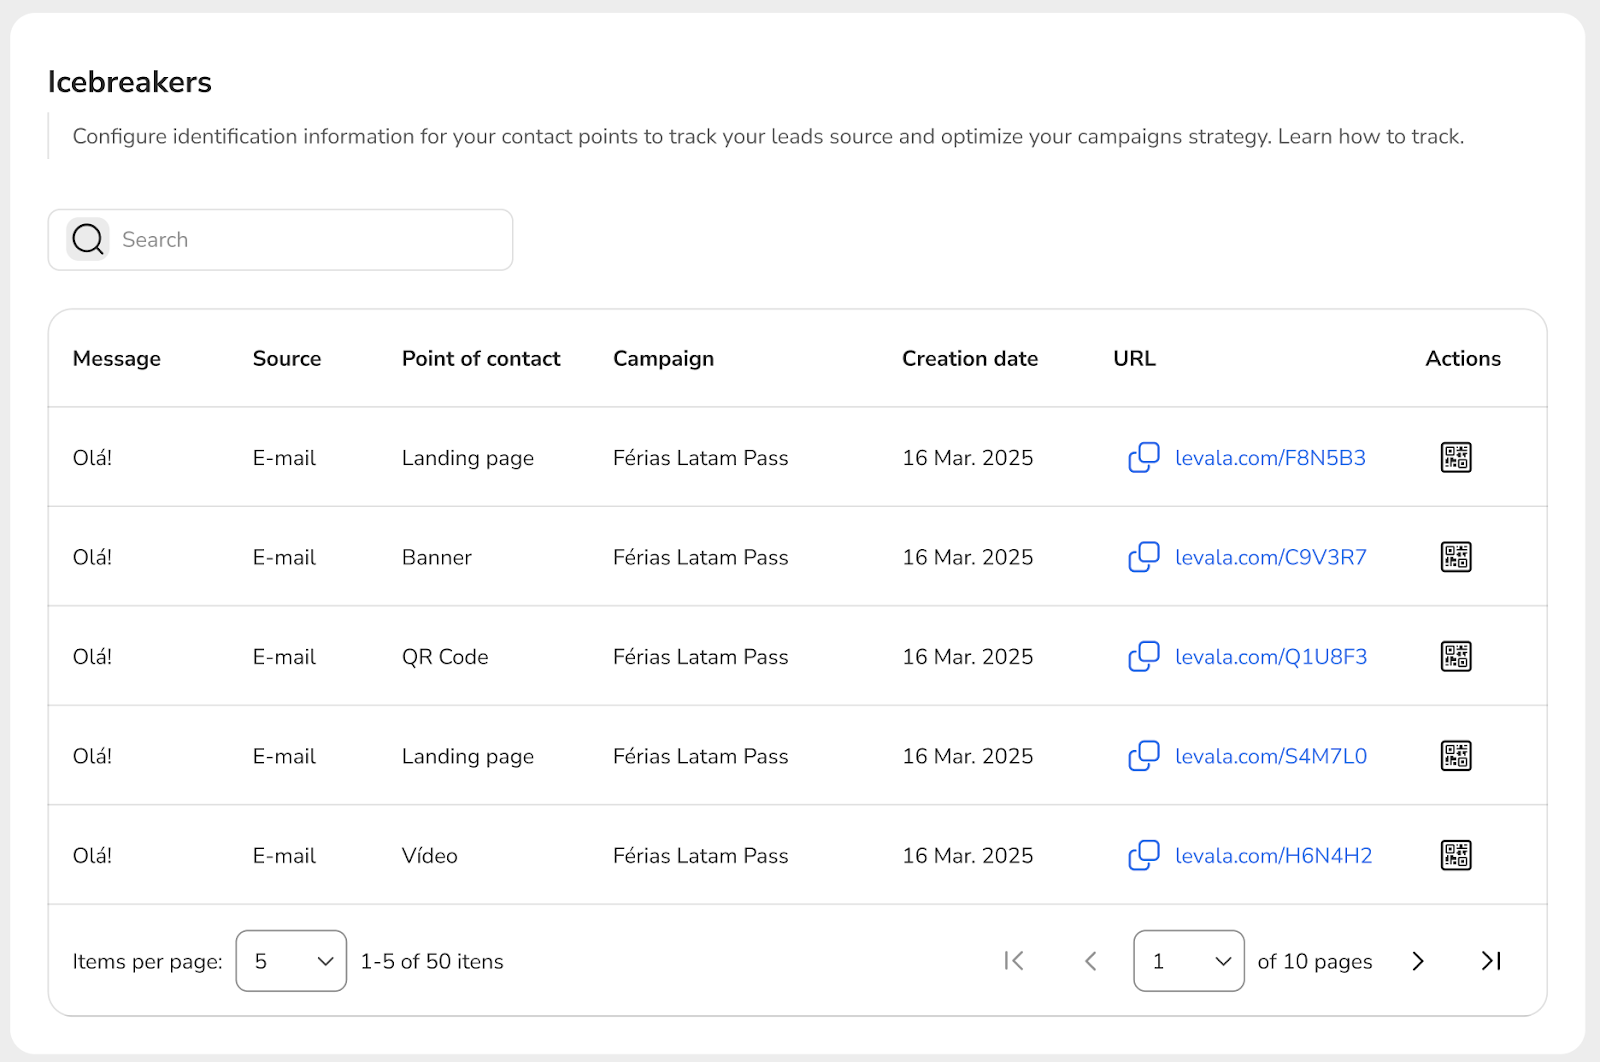Screen dimensions: 1600x1062
Task: Copy the levala.com/H6N4H2 URL
Action: (x=1143, y=855)
